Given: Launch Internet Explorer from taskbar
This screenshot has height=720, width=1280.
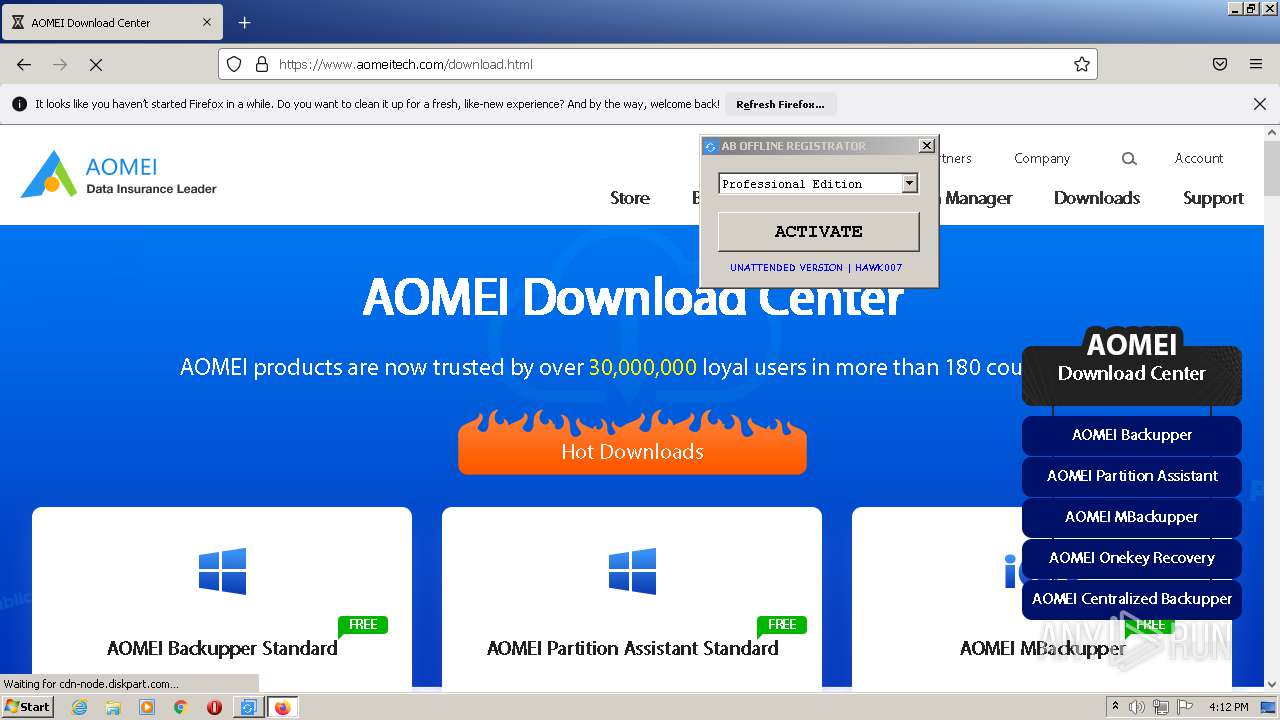Looking at the screenshot, I should (79, 707).
